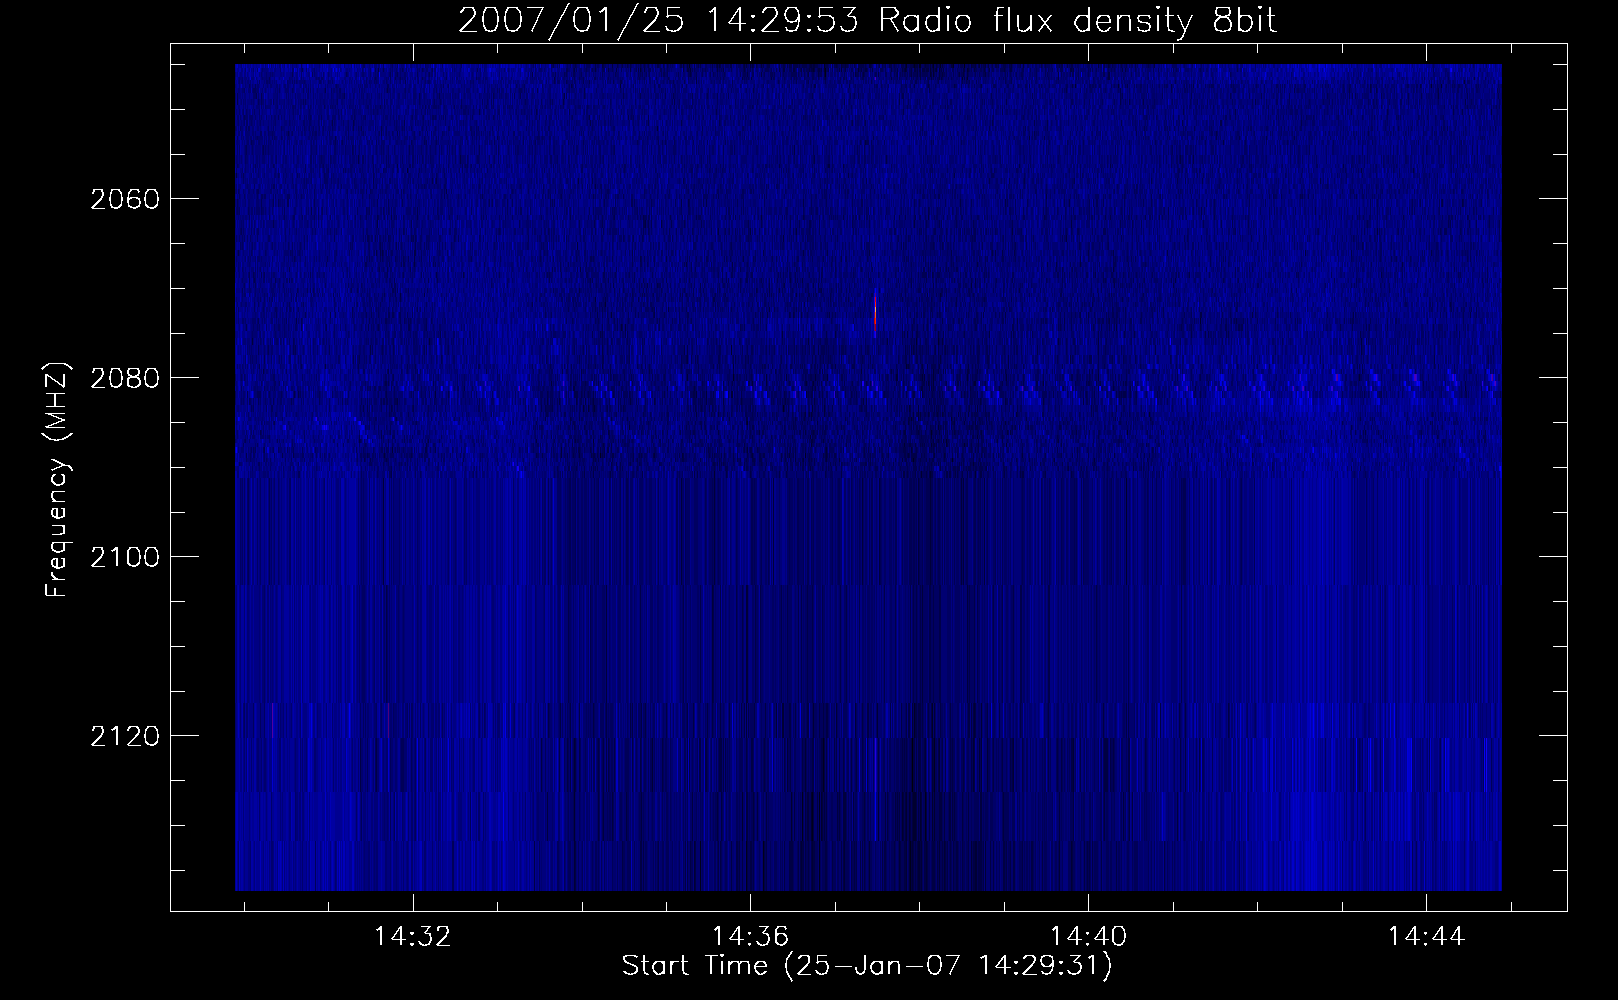Click the 2060 frequency tick label
Screen dimensions: 1618x1000
coord(125,199)
